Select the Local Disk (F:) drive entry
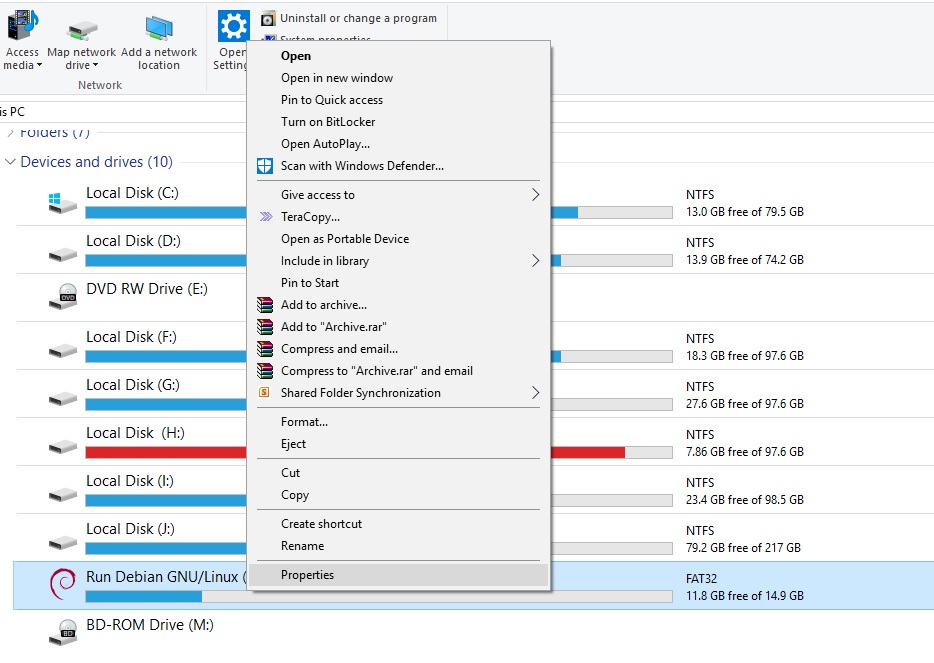The height and width of the screenshot is (663, 934). click(x=131, y=338)
